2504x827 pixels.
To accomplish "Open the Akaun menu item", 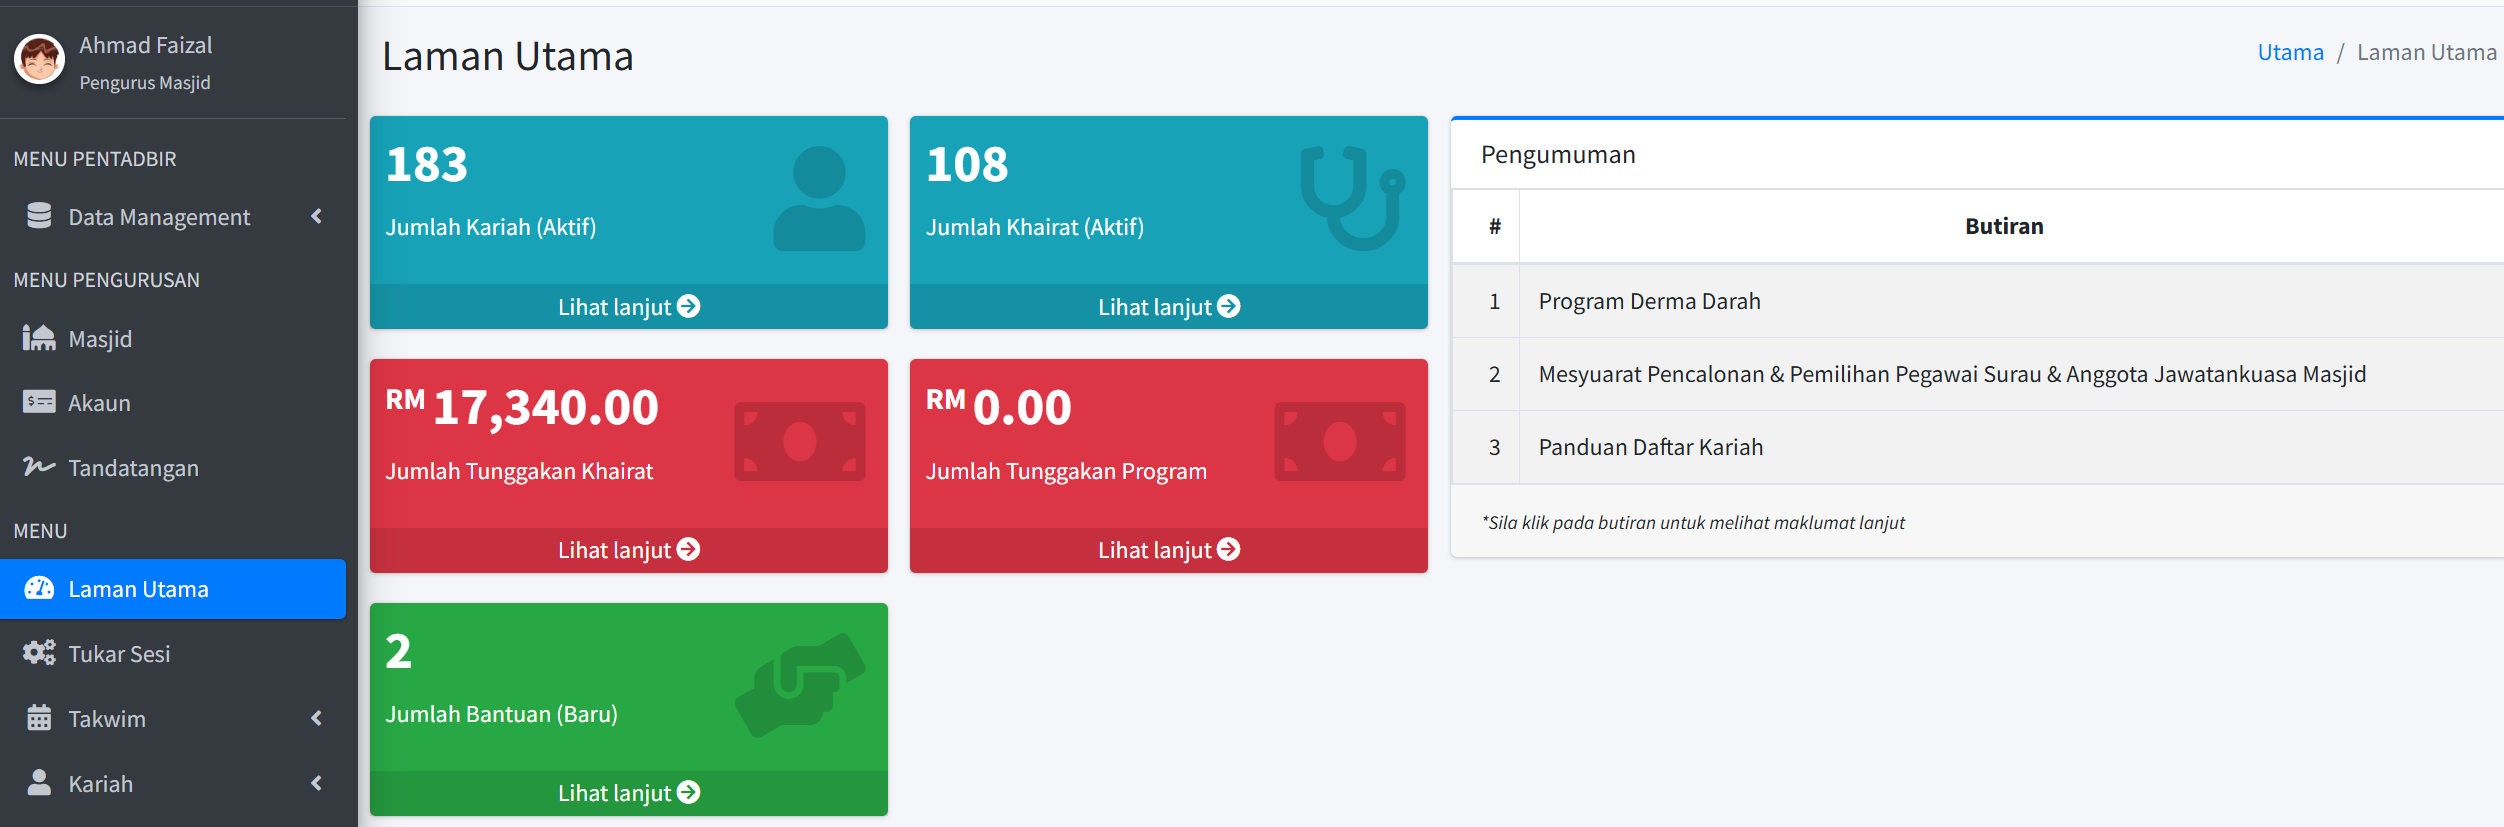I will pyautogui.click(x=99, y=403).
